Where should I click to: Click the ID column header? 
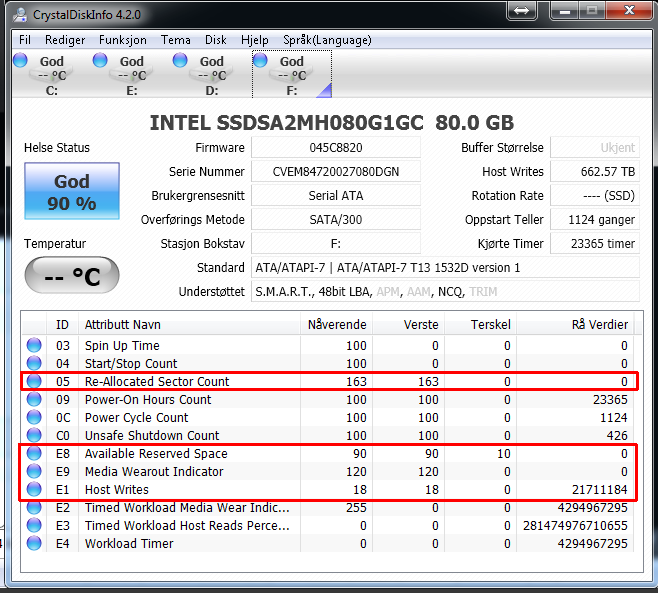click(62, 324)
